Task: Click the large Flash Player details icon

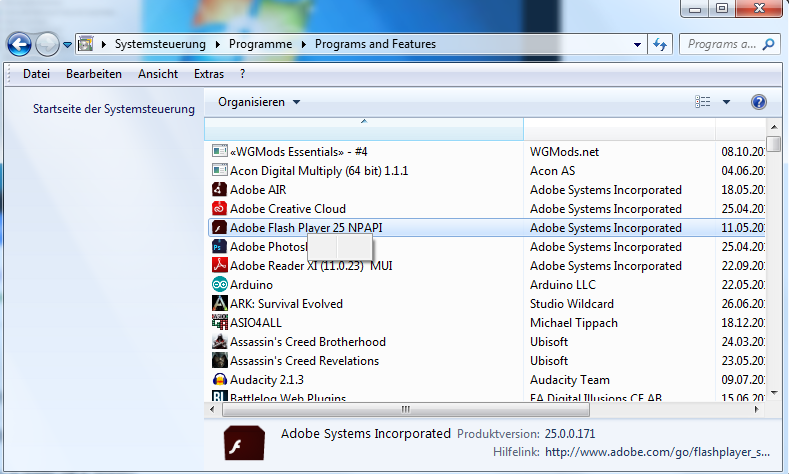Action: tap(244, 443)
